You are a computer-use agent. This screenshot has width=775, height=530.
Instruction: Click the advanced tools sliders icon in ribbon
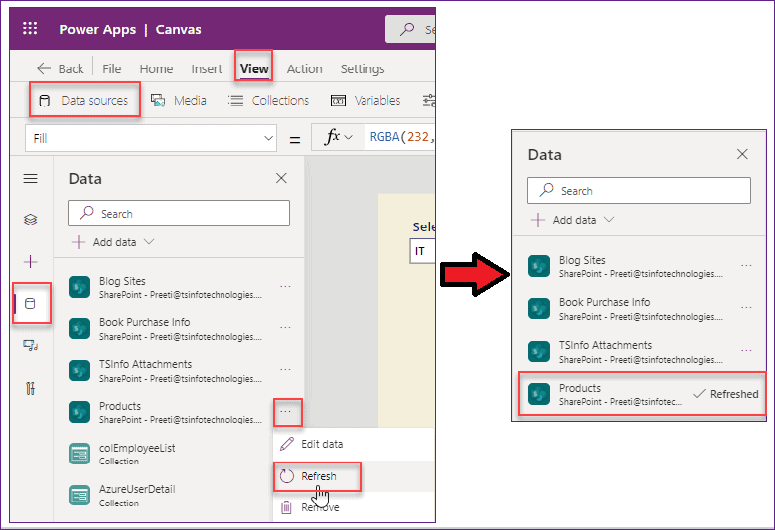429,100
